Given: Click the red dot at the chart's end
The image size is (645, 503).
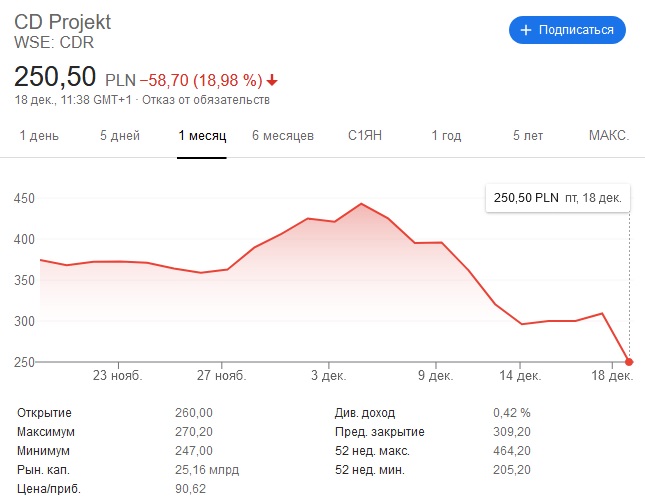Looking at the screenshot, I should click(x=629, y=362).
